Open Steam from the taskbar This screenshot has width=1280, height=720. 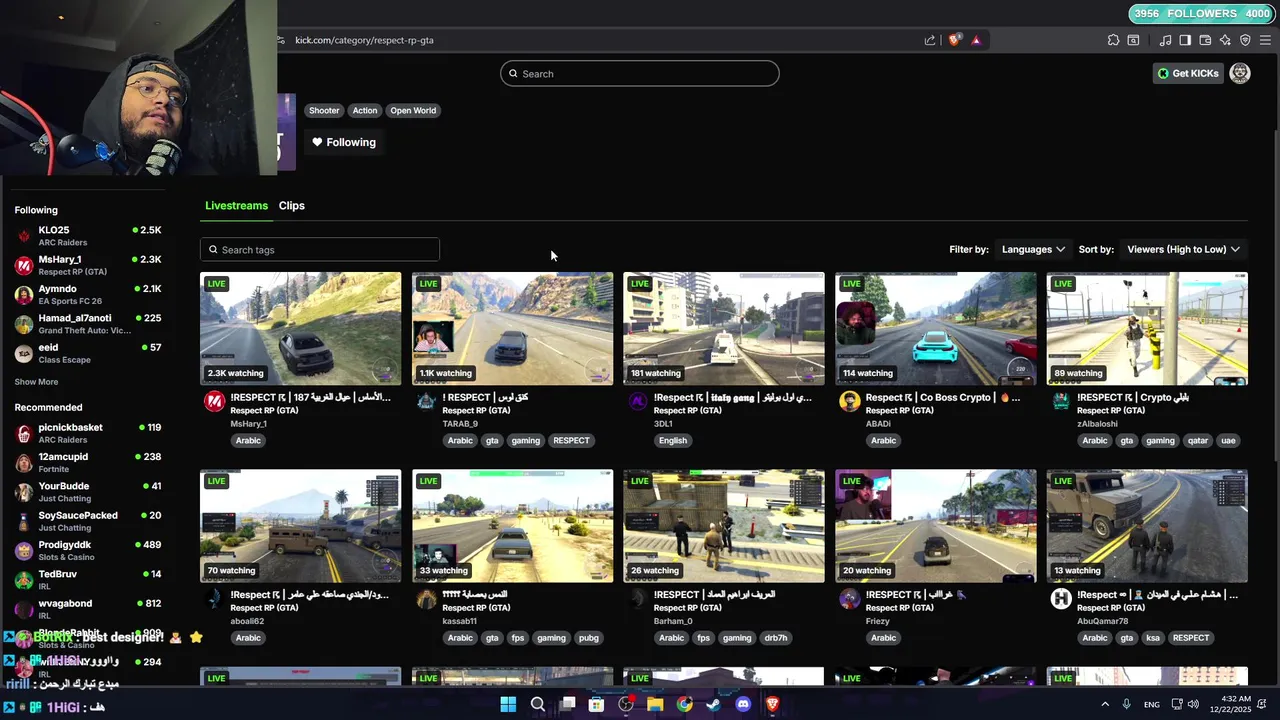[714, 704]
